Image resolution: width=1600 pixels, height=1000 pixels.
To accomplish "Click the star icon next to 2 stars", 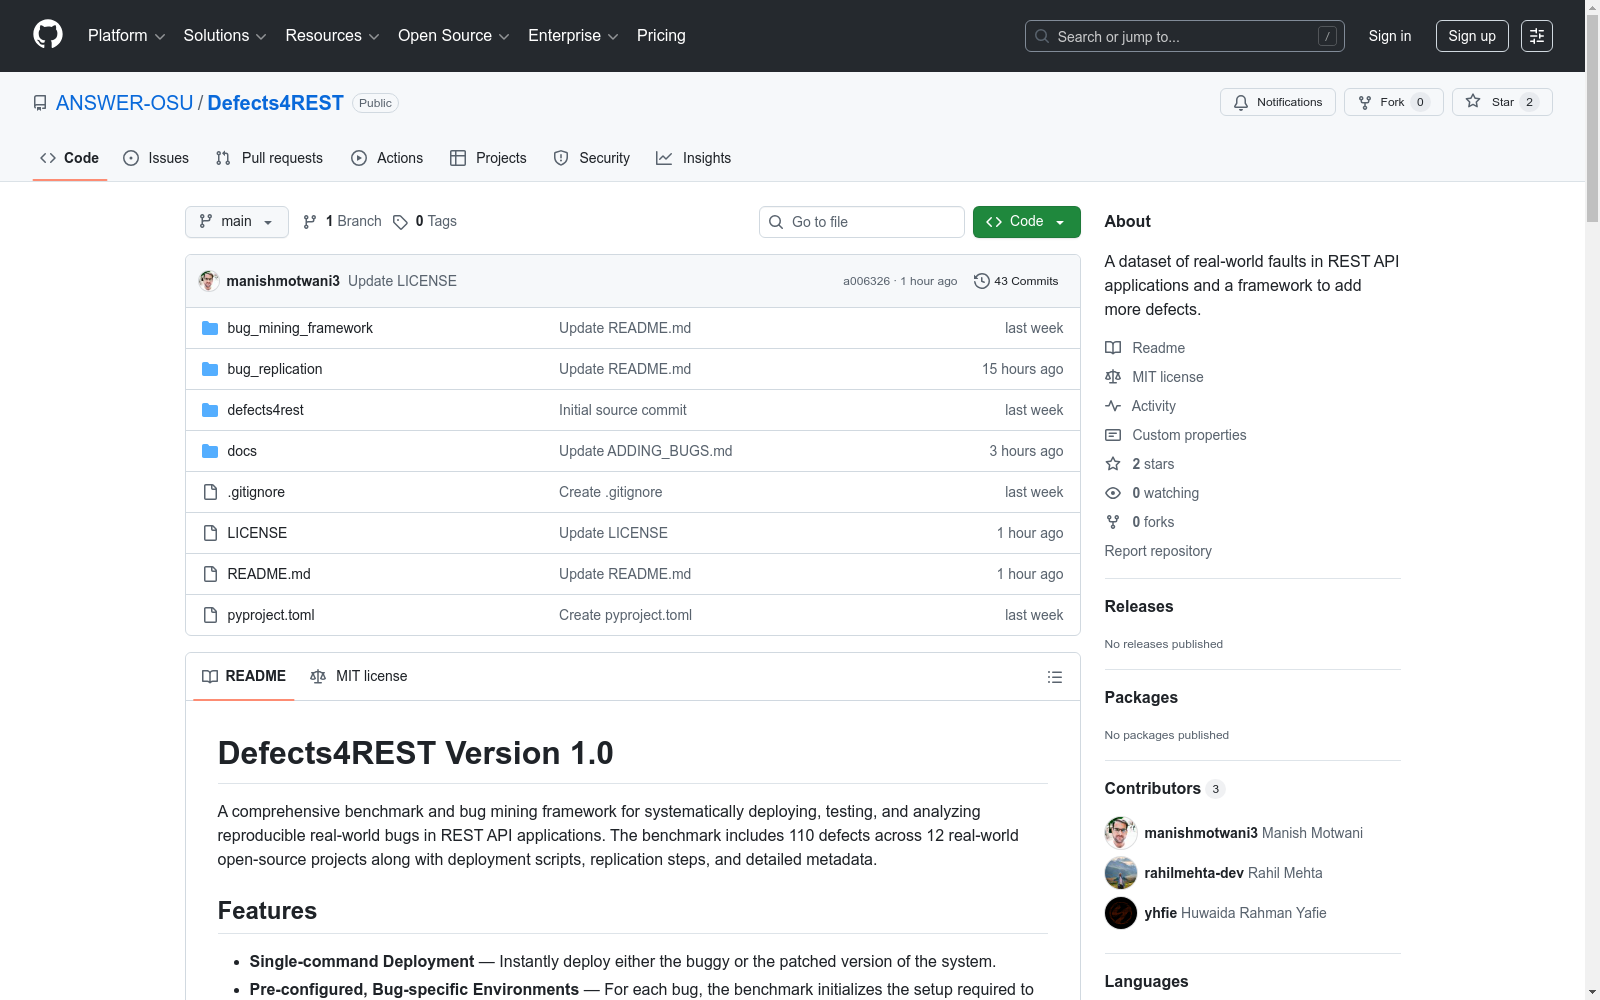I will tap(1113, 464).
